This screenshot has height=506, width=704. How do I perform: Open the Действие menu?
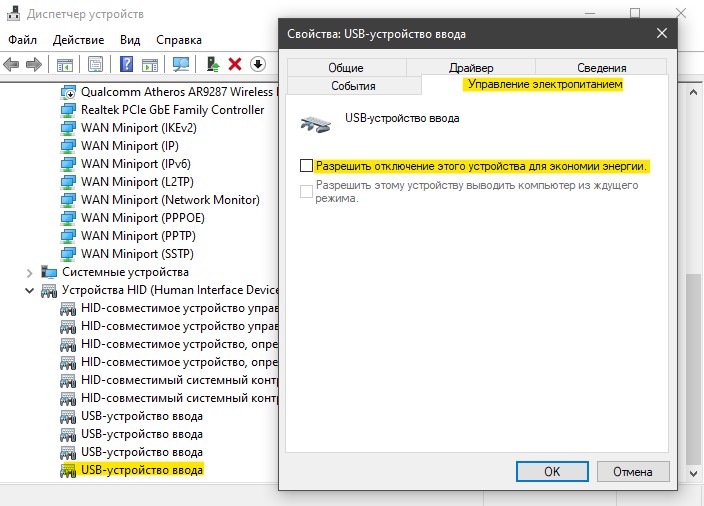[78, 40]
